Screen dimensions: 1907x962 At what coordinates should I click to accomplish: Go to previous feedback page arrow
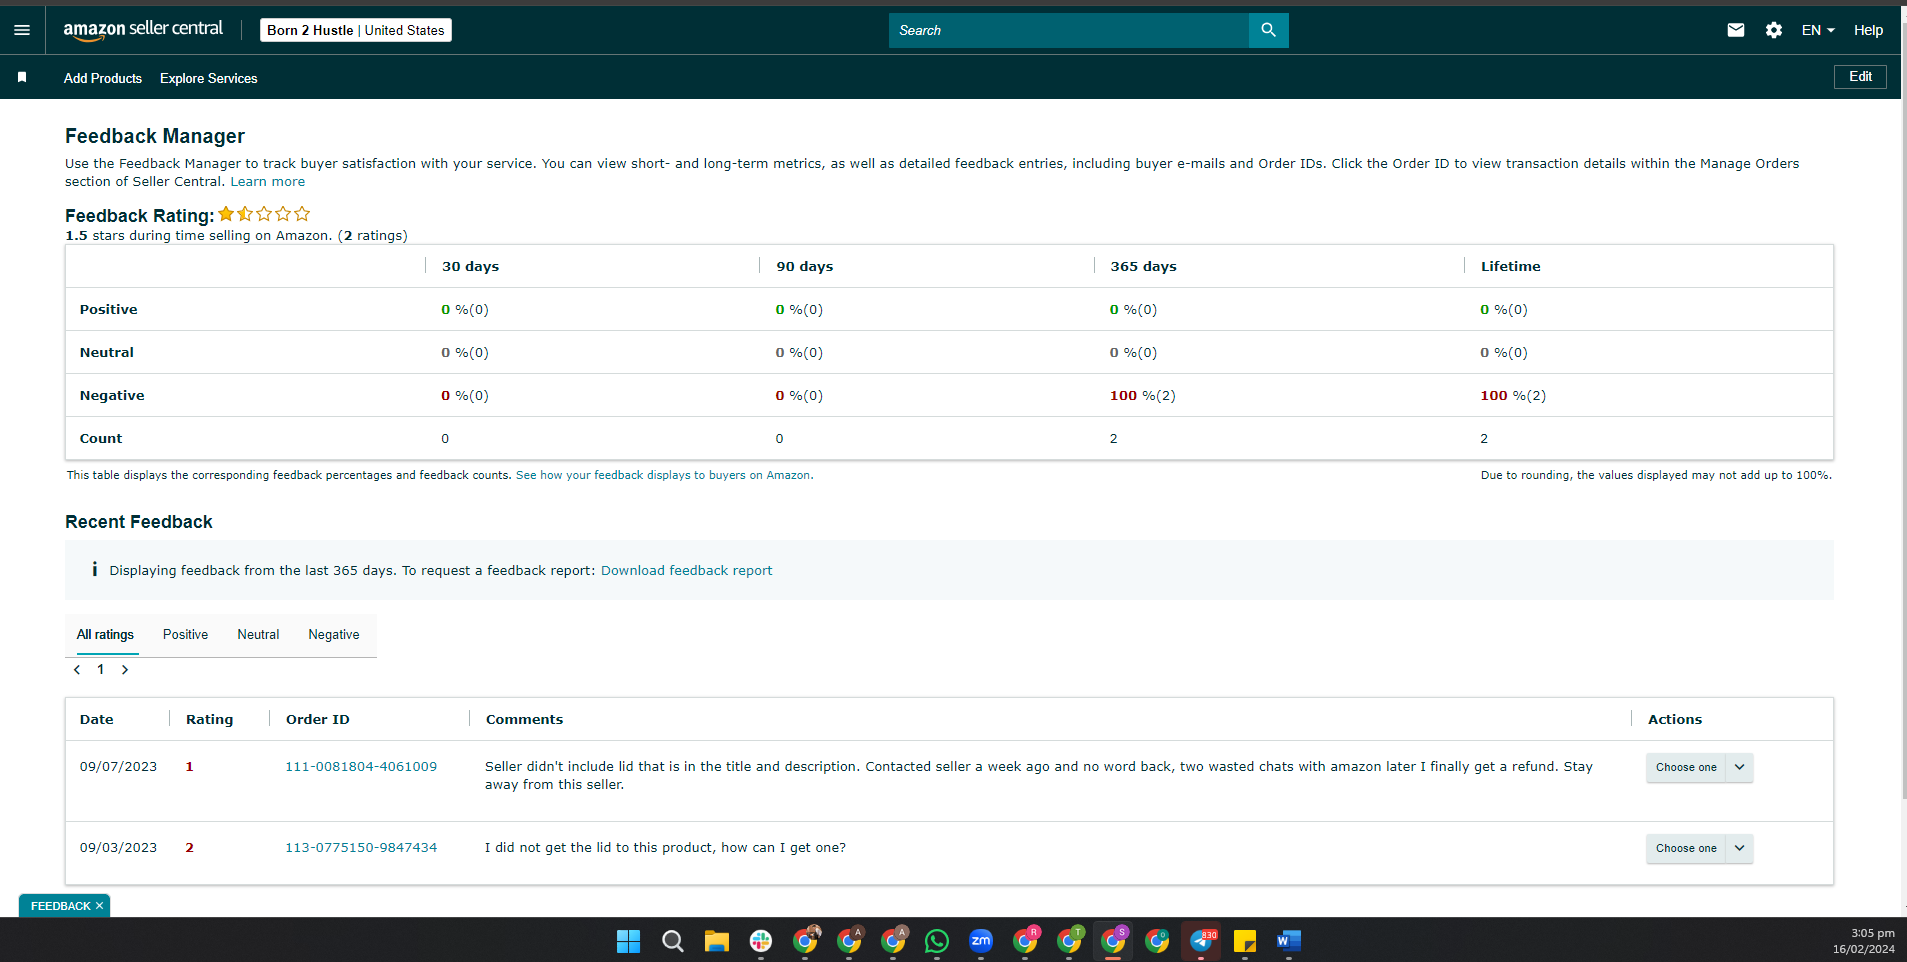click(x=77, y=670)
